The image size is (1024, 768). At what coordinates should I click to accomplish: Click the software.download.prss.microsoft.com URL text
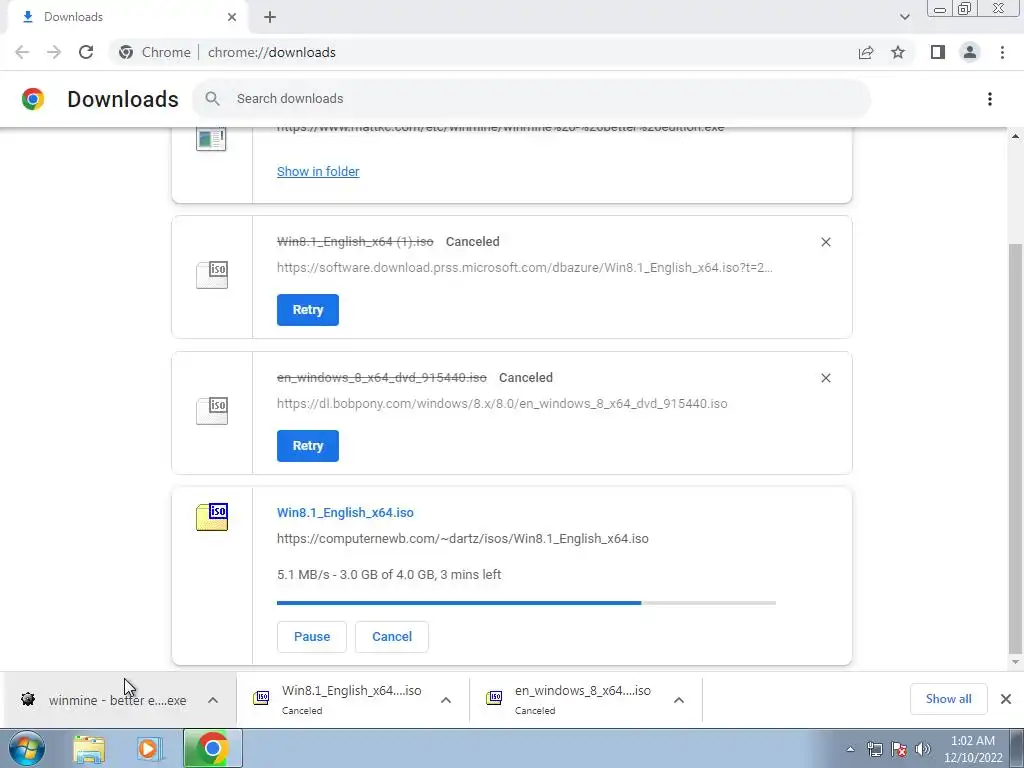coord(524,268)
